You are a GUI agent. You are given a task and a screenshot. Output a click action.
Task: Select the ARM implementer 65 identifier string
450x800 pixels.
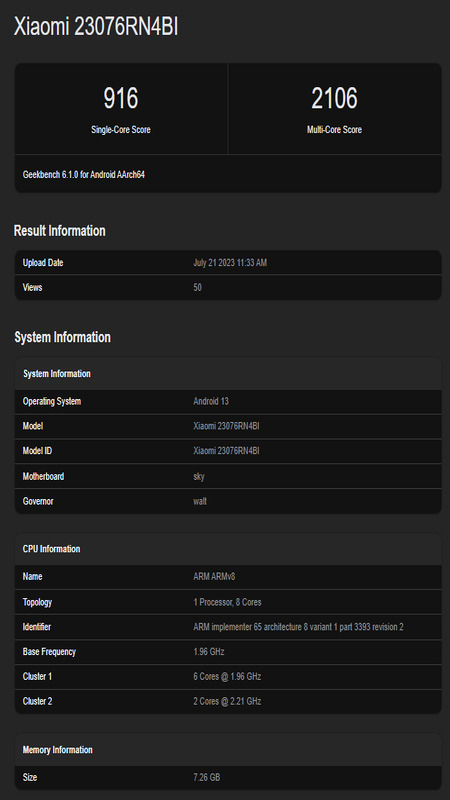pyautogui.click(x=298, y=627)
